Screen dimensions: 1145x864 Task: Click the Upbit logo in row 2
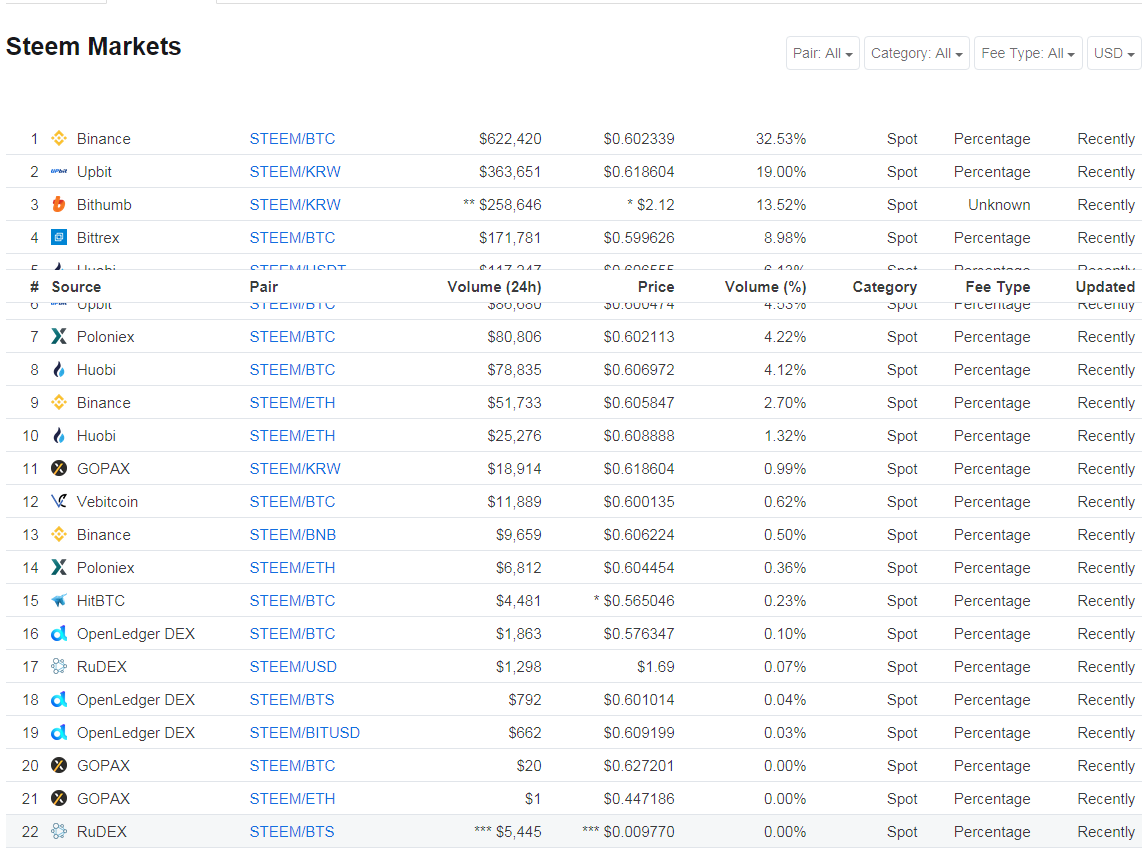click(x=59, y=171)
